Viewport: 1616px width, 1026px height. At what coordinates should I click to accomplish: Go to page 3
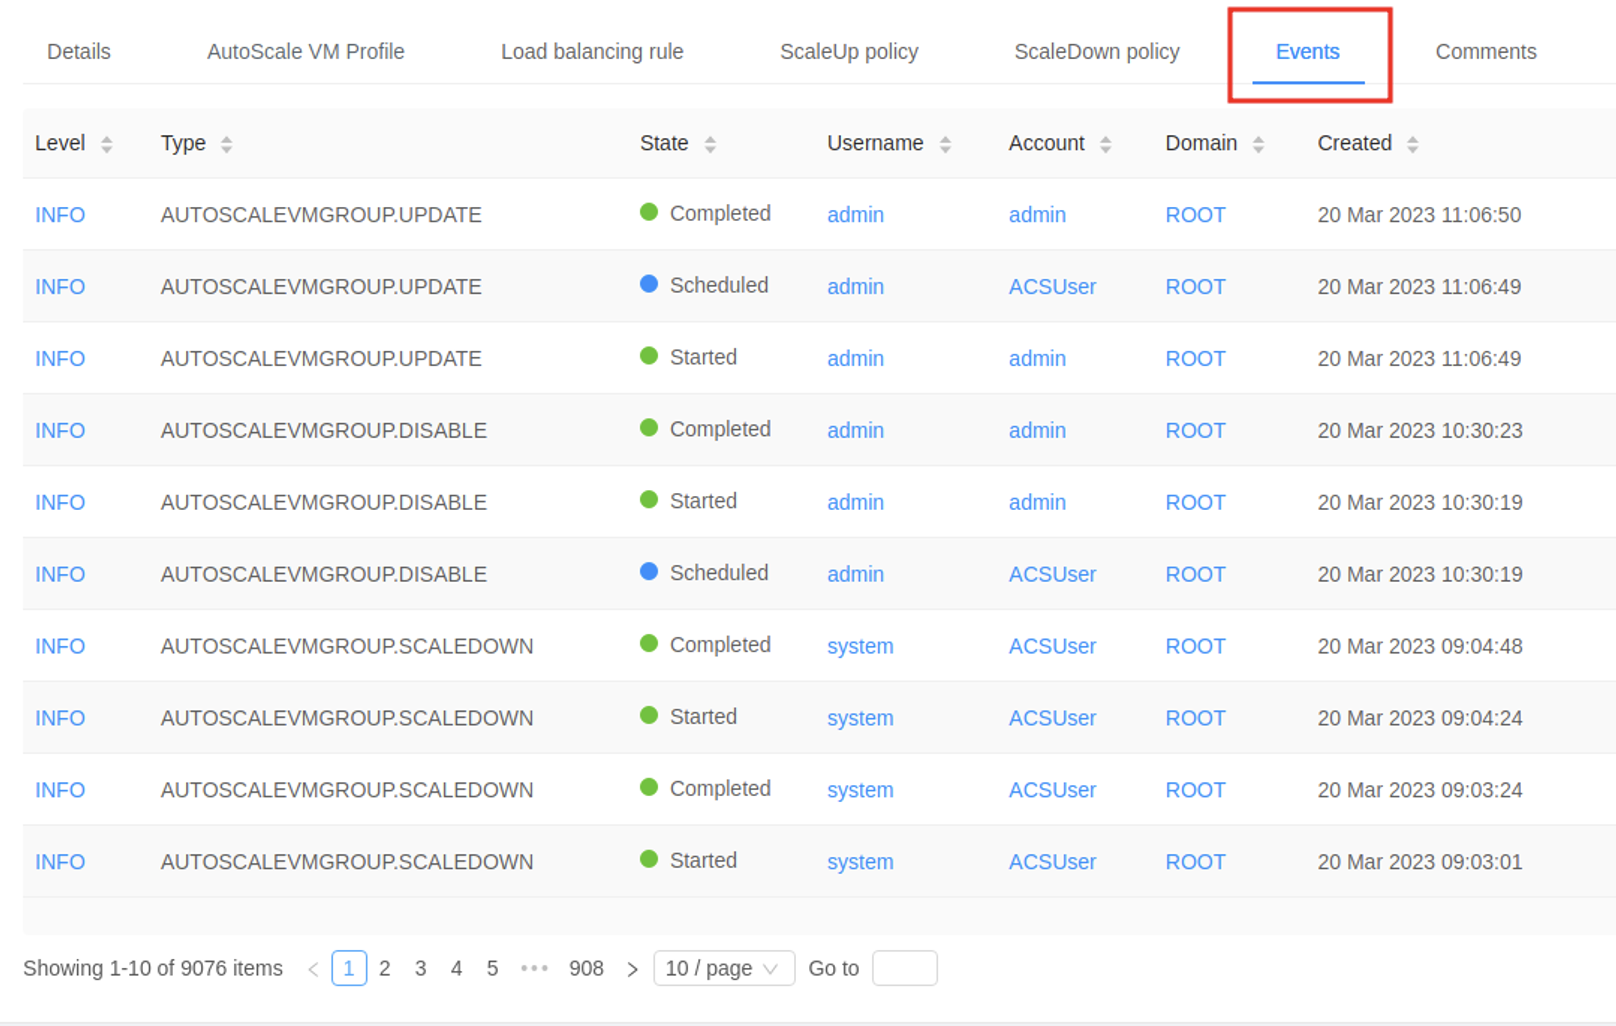(x=421, y=968)
